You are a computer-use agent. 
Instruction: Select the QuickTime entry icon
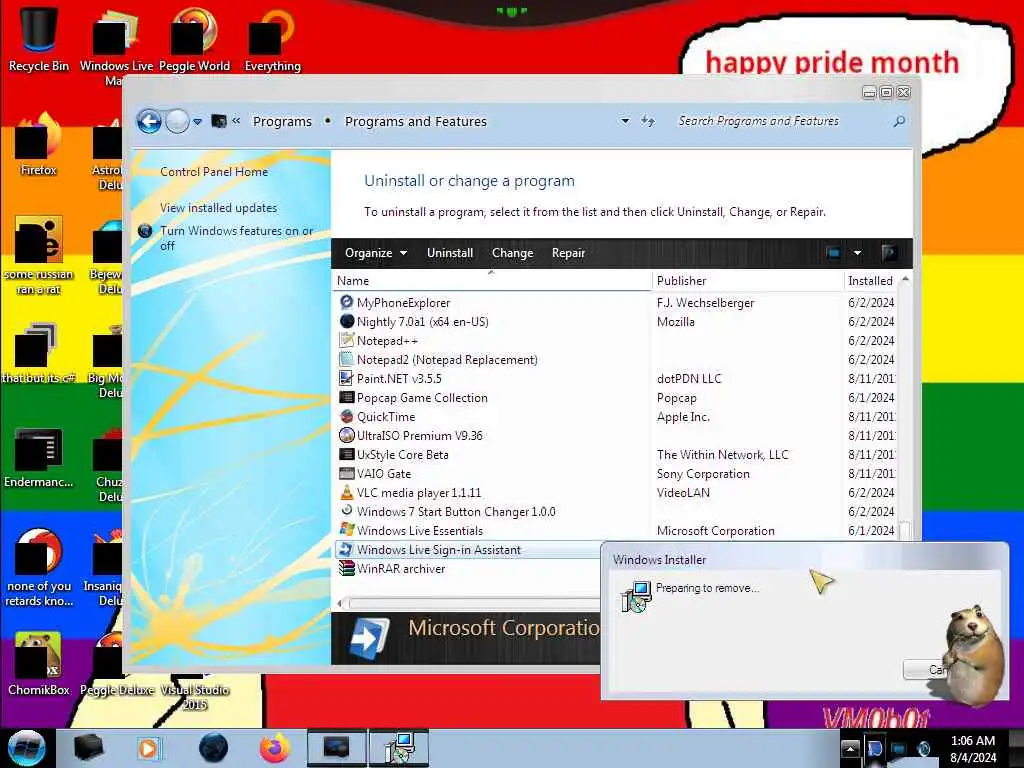347,417
